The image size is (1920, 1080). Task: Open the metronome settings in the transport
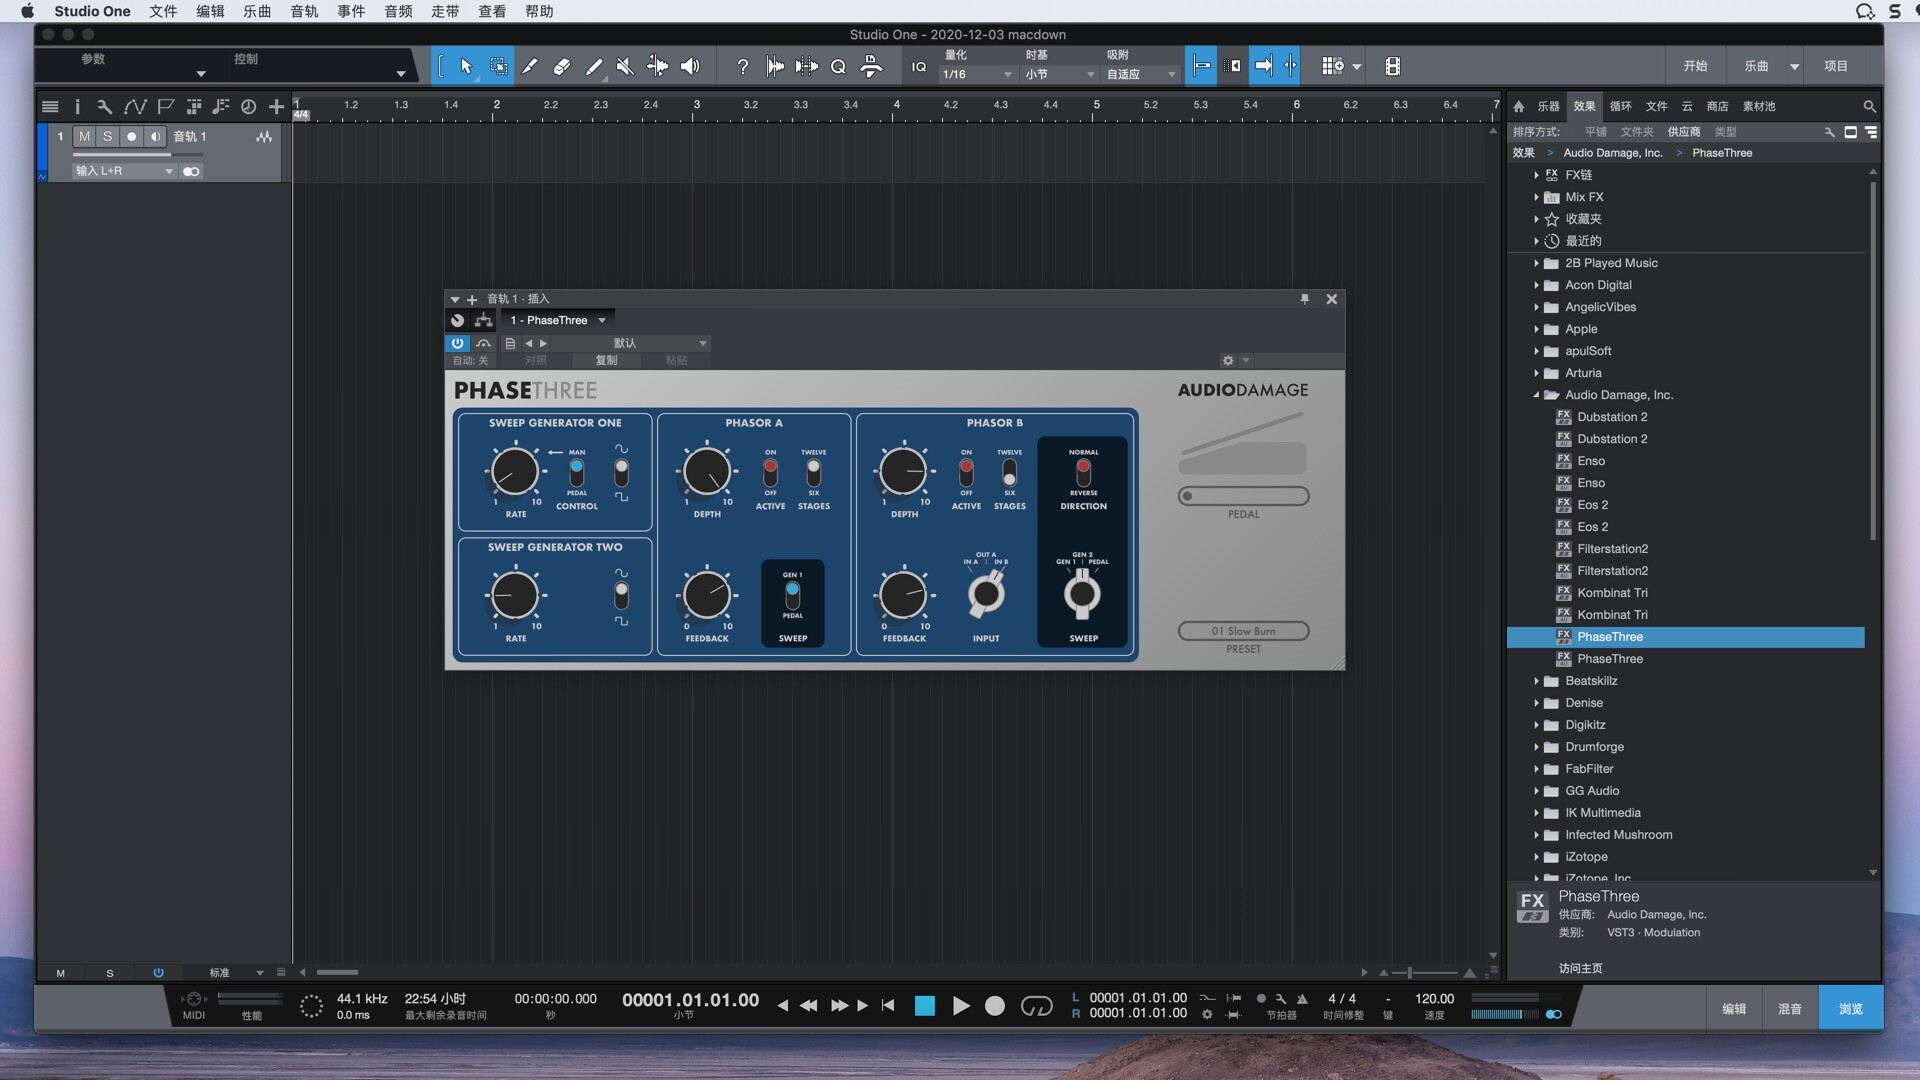[1207, 1014]
